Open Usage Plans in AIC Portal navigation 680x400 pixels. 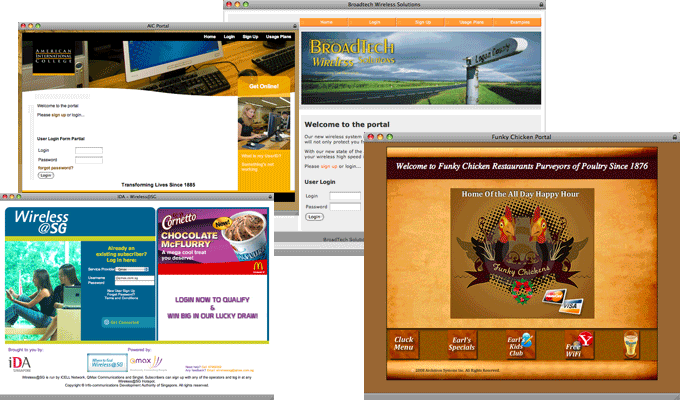pos(278,37)
